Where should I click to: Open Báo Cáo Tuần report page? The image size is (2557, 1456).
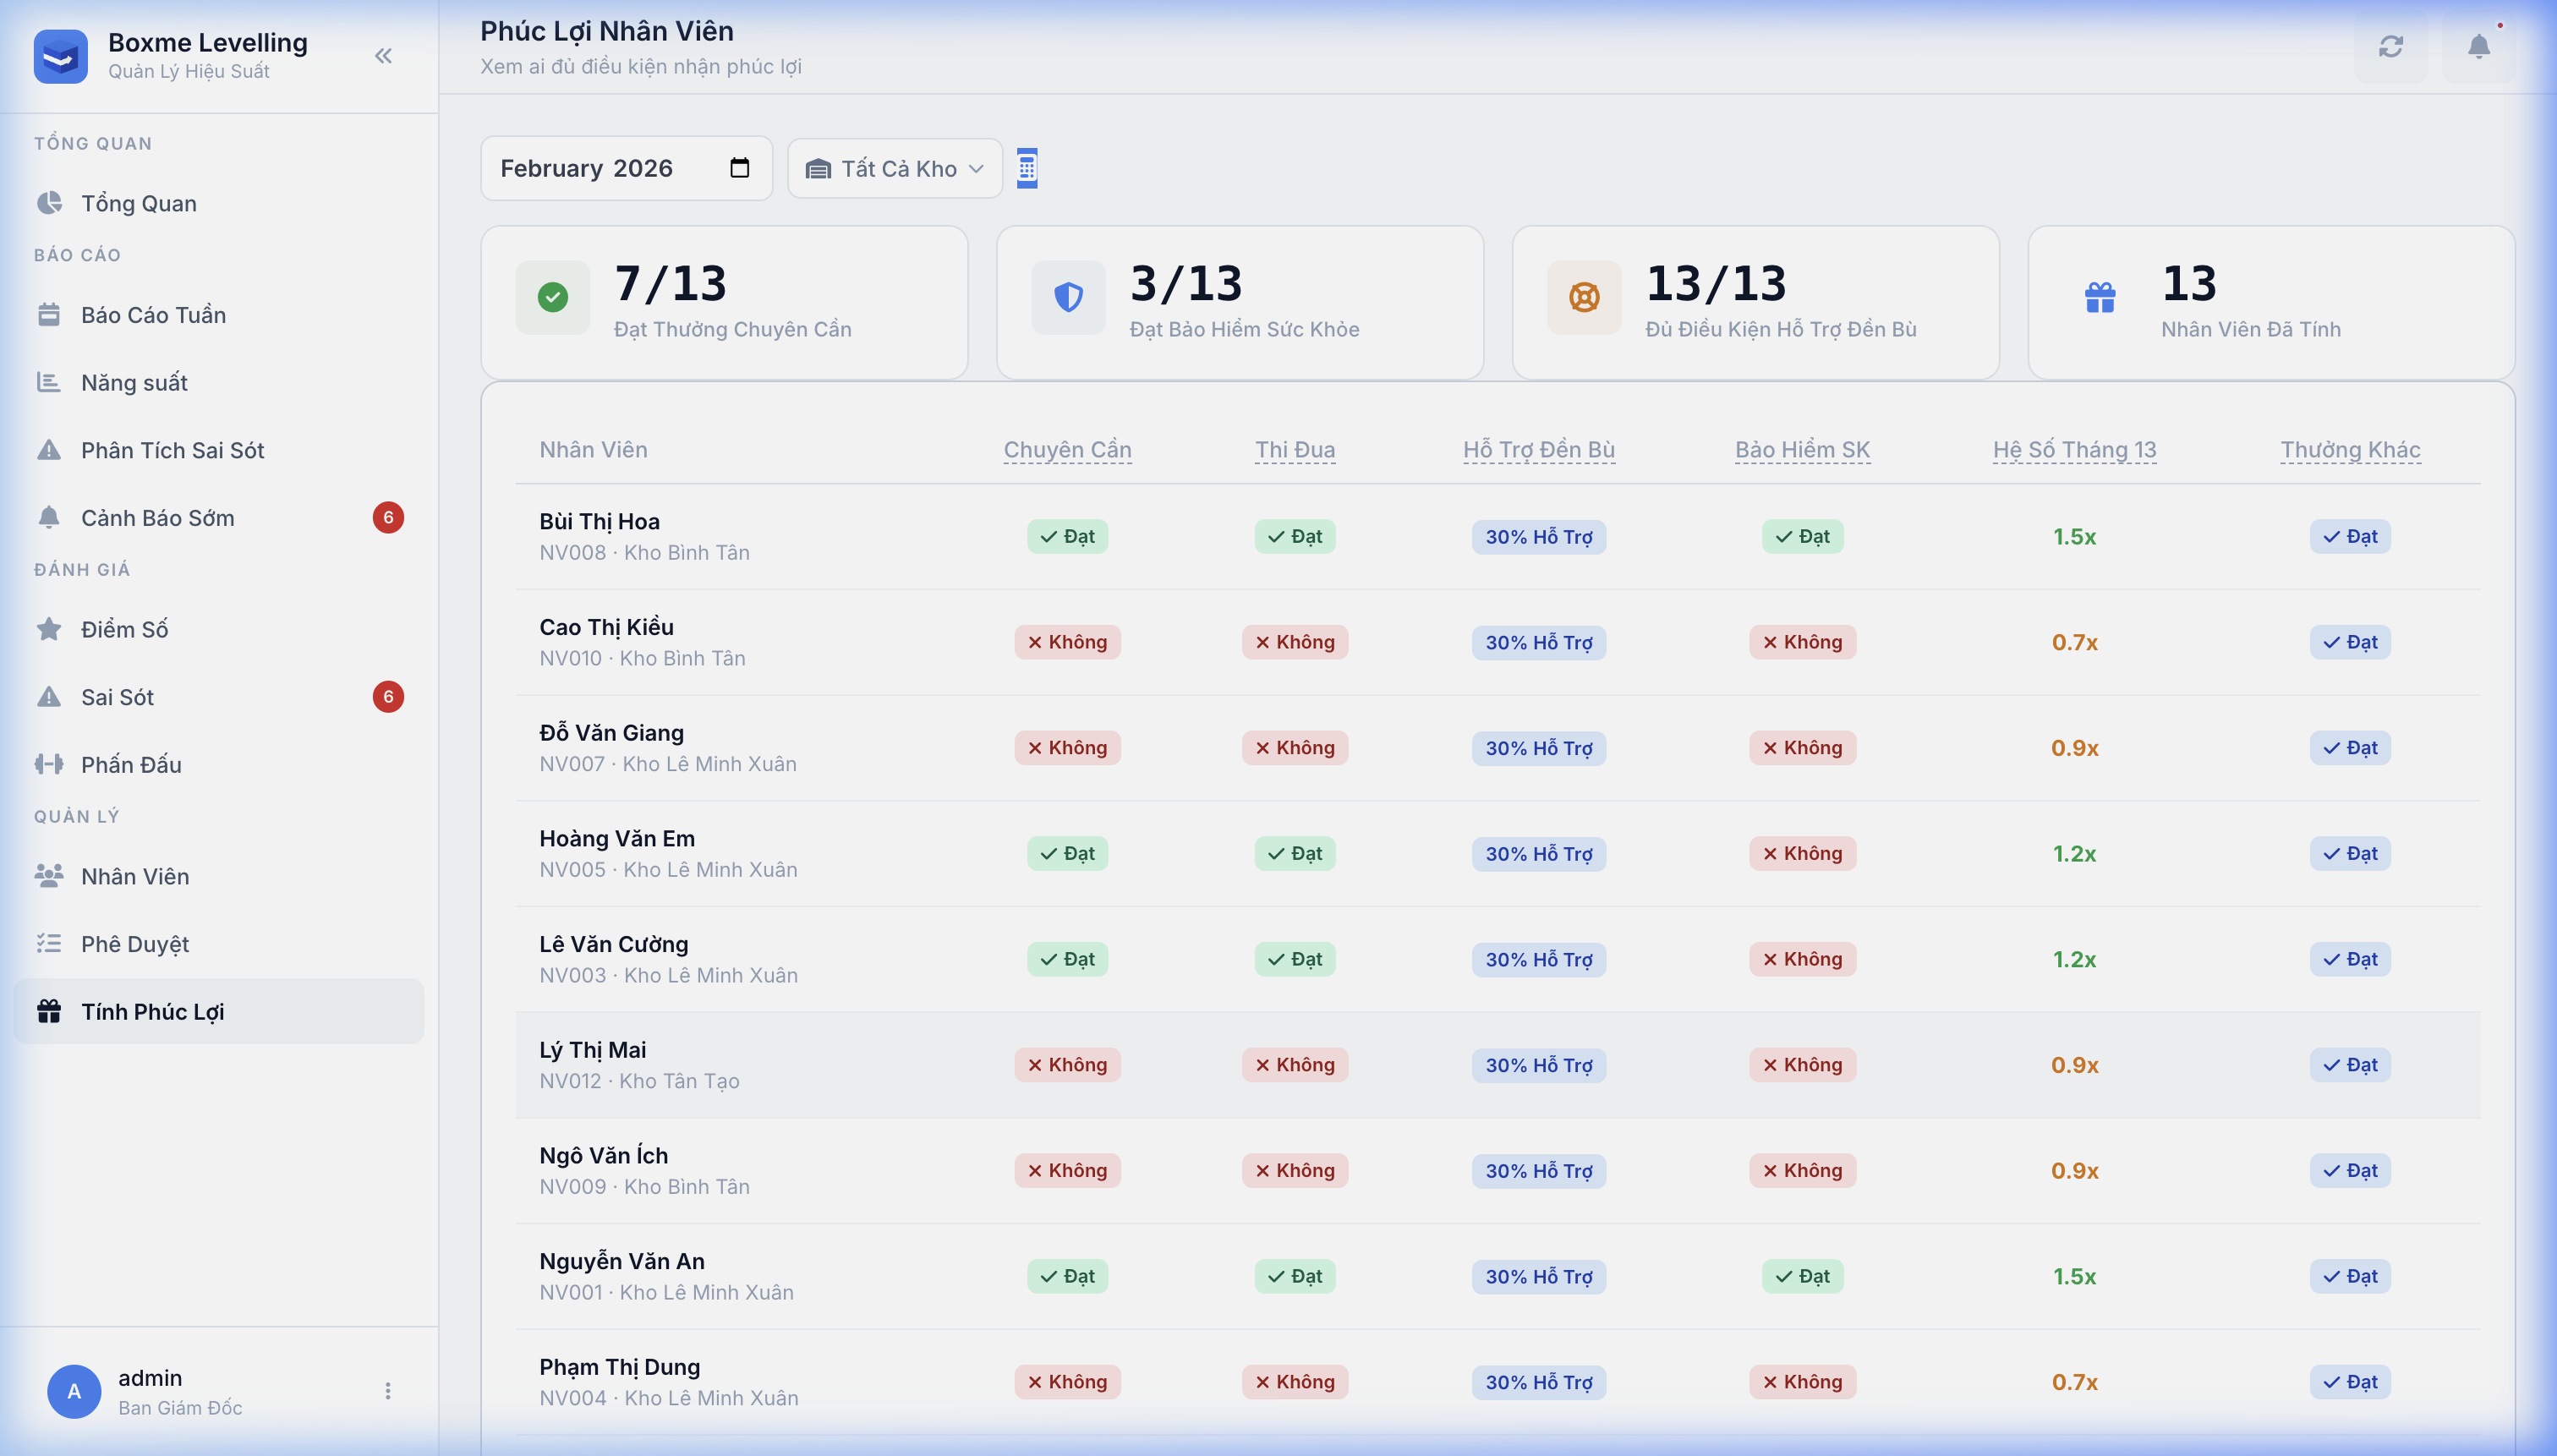coord(153,315)
